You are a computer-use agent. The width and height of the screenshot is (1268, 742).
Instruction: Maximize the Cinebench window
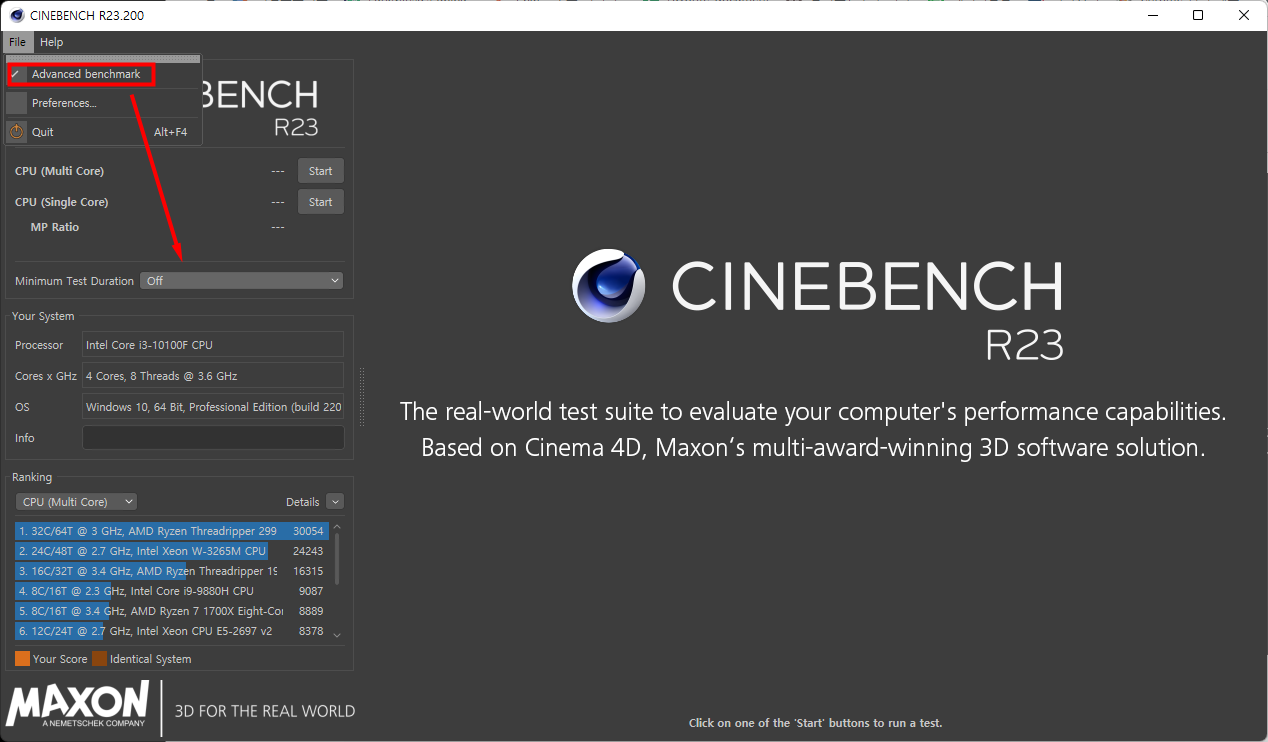coord(1198,15)
